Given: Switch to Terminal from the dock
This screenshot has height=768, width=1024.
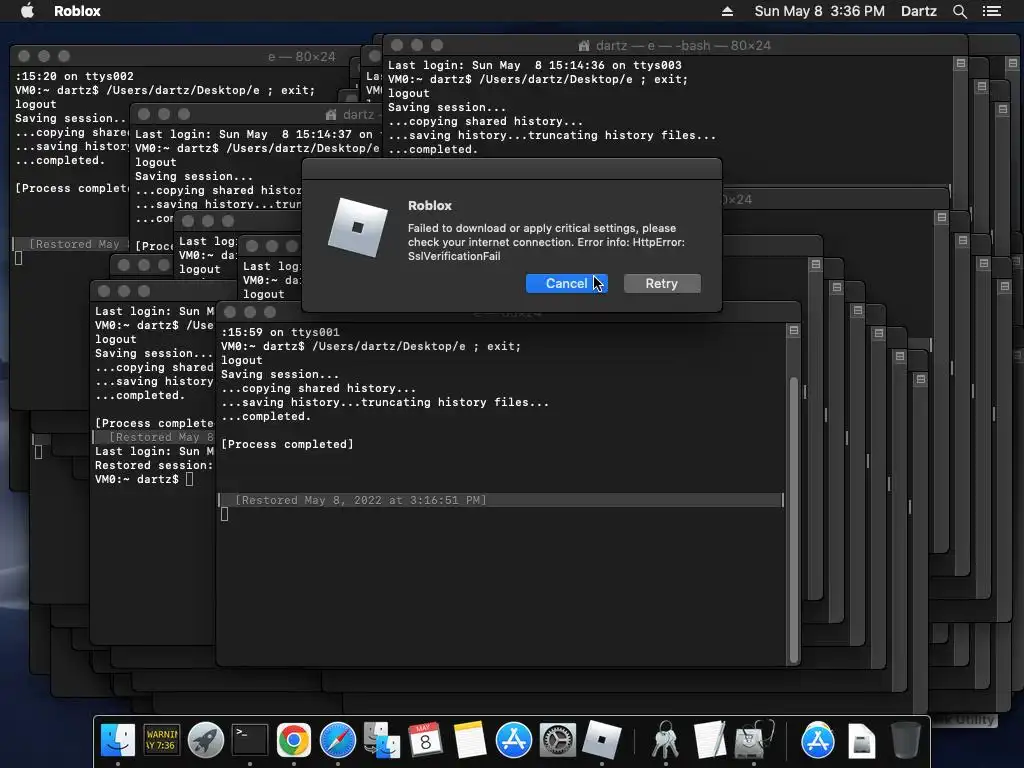Looking at the screenshot, I should (249, 740).
